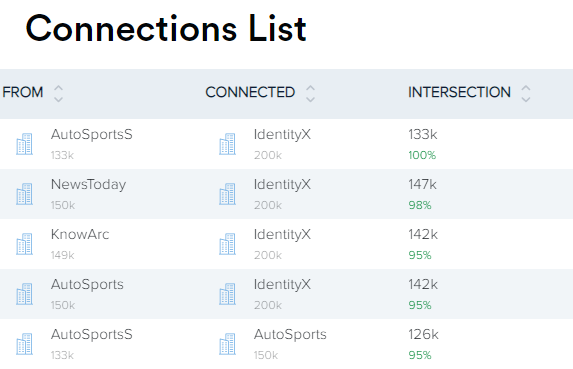Sort by Connected column arrows

[x=310, y=94]
